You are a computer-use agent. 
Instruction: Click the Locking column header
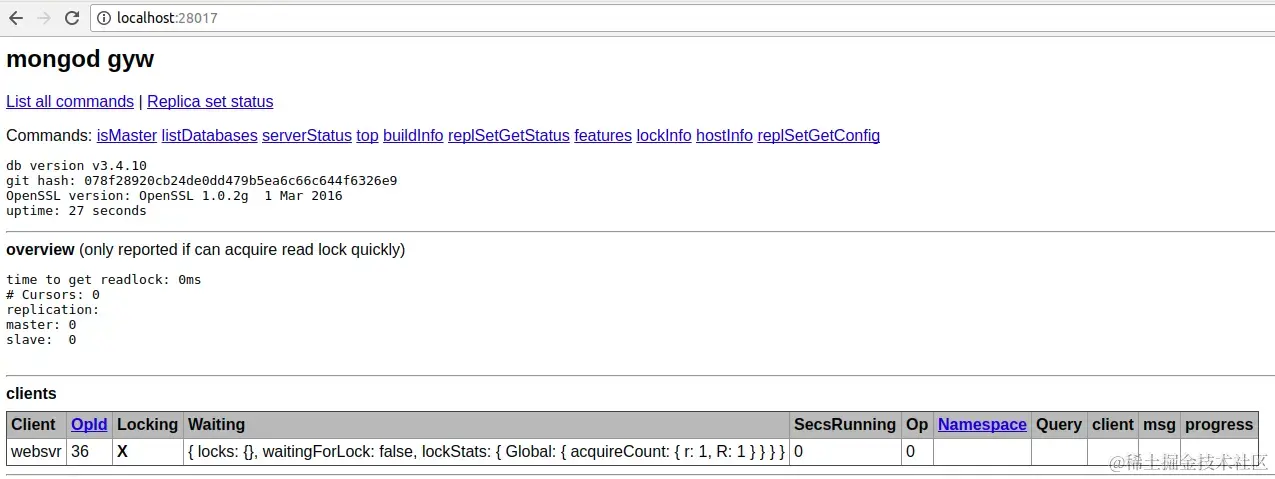tap(147, 425)
